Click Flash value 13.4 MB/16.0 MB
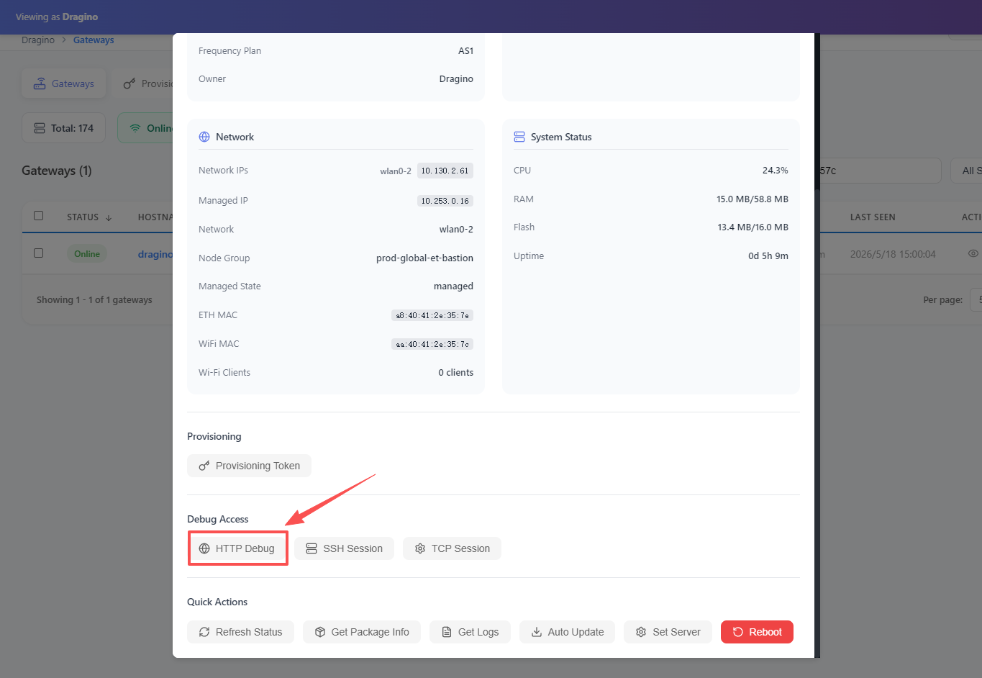This screenshot has width=982, height=678. click(753, 227)
